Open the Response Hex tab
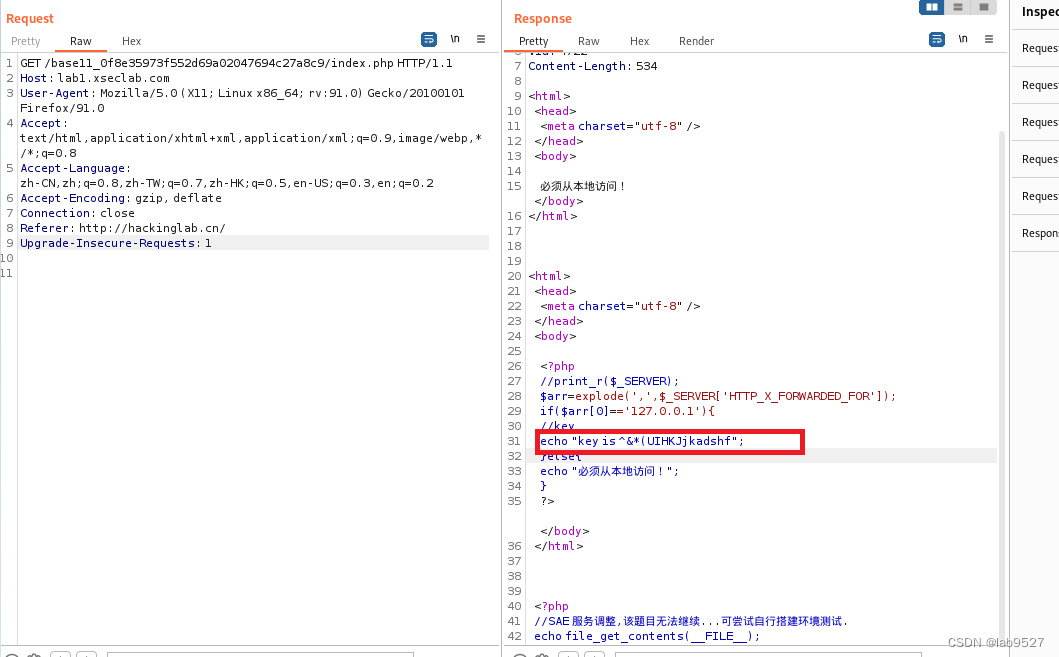 click(x=640, y=41)
